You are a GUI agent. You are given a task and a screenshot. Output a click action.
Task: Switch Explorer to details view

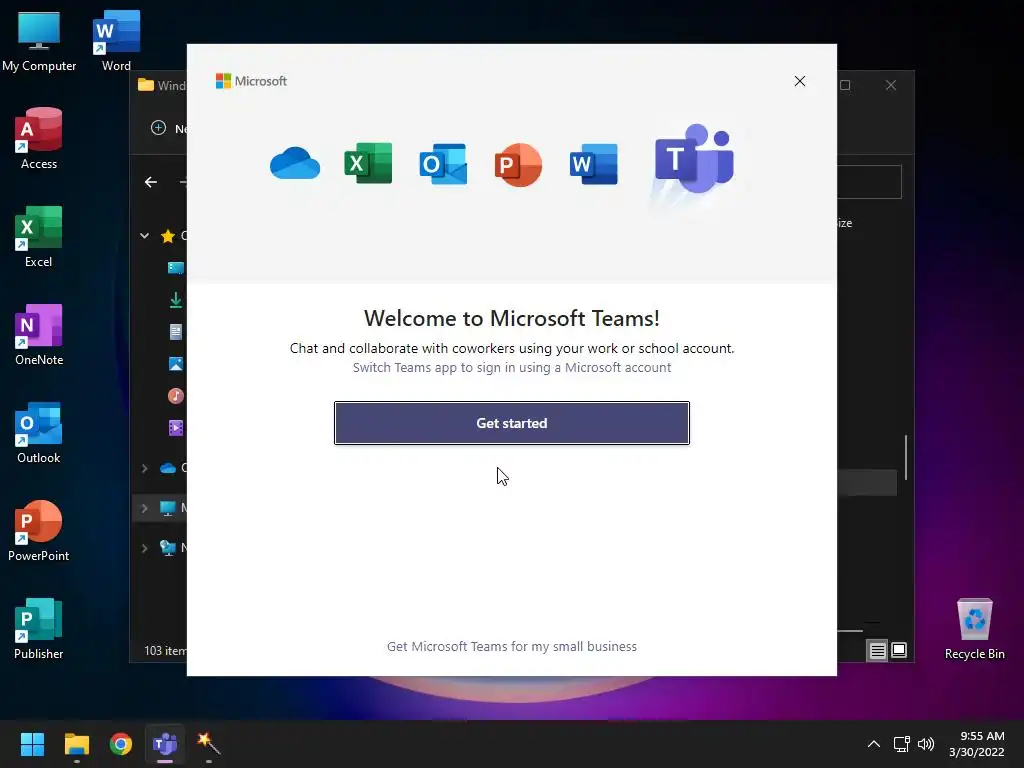tap(877, 650)
